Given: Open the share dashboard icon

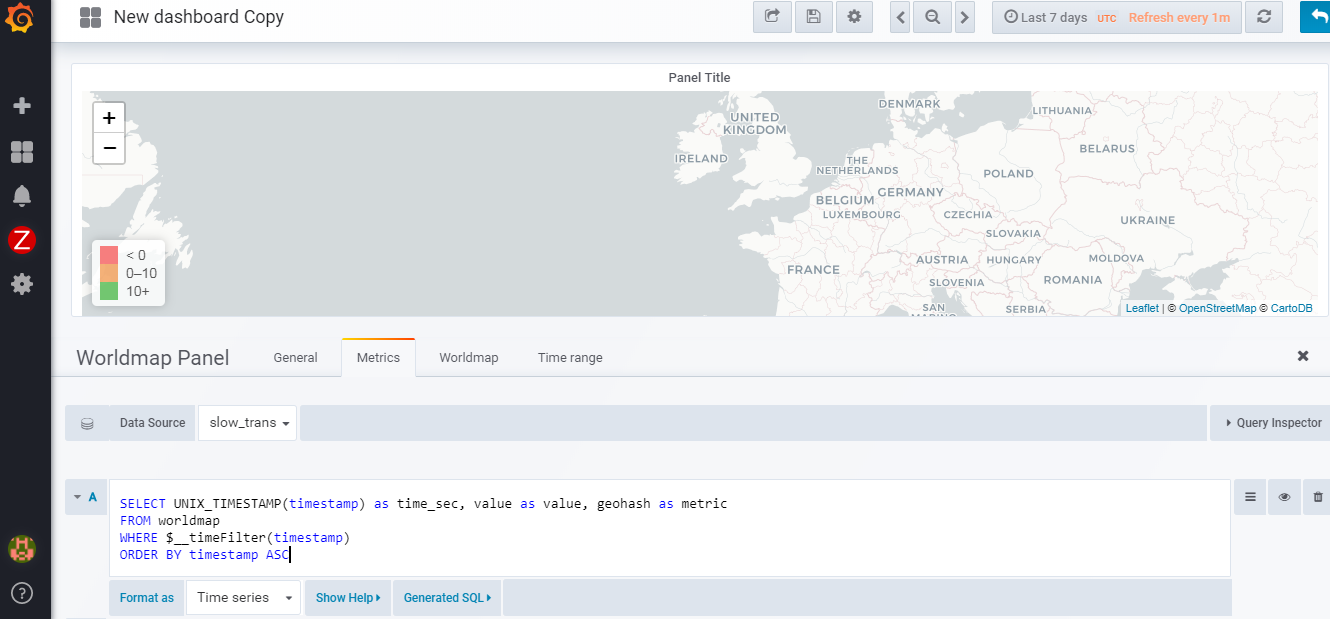Looking at the screenshot, I should [771, 17].
